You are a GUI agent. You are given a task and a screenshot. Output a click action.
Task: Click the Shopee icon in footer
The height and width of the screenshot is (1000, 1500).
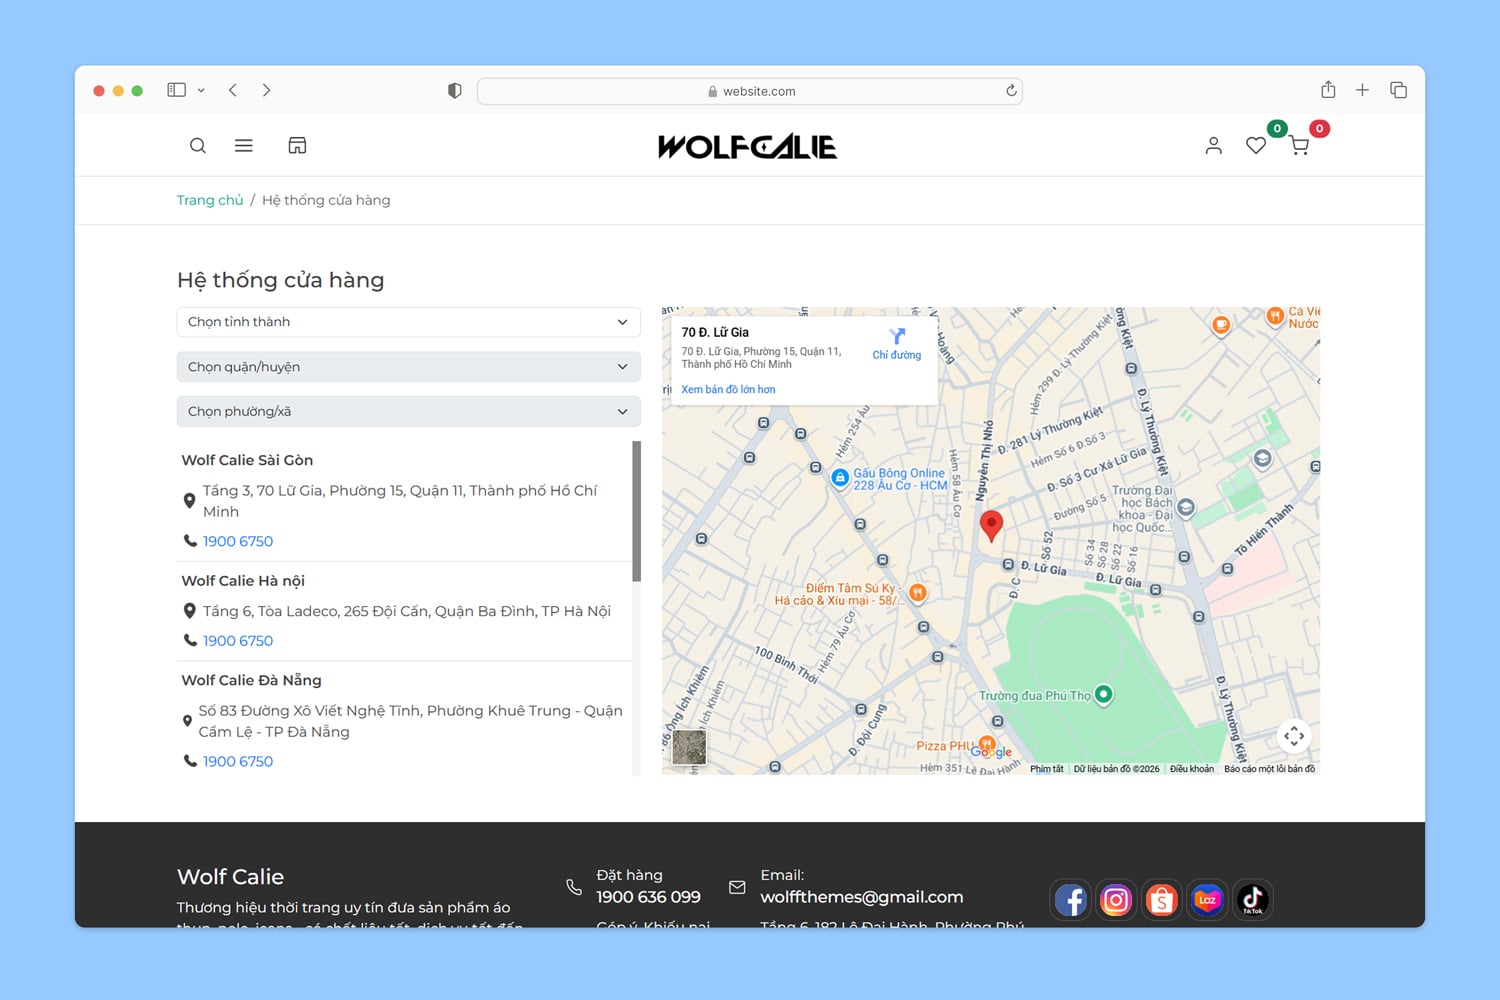point(1161,900)
